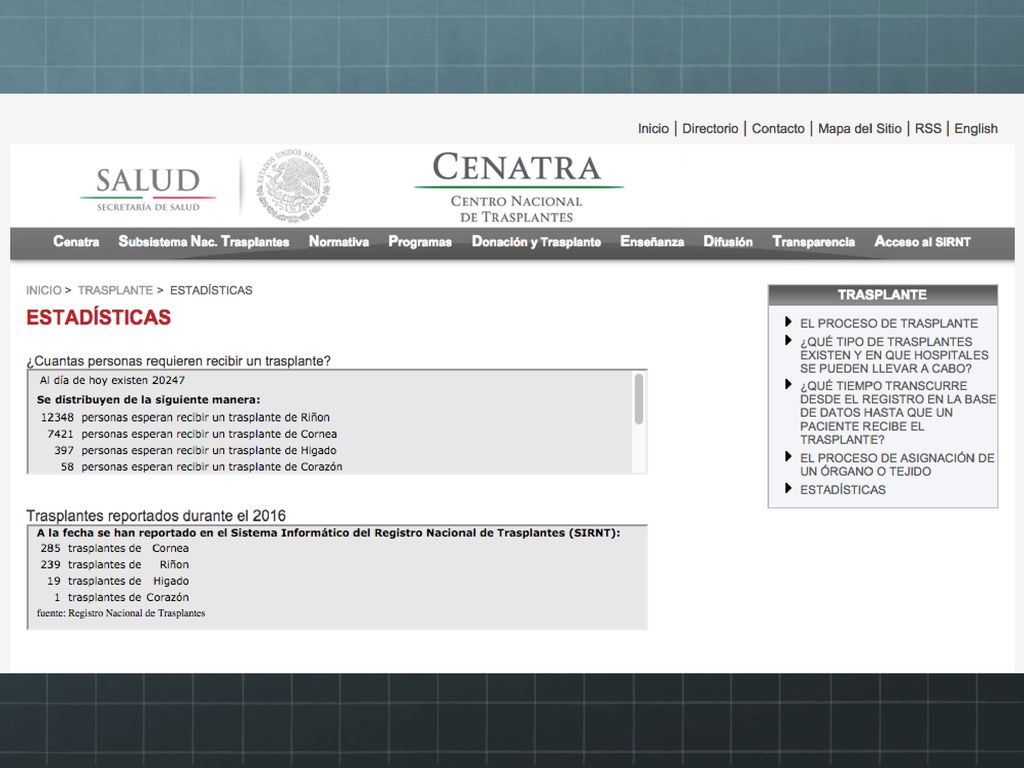Open Estadísticas sidebar link
Image resolution: width=1024 pixels, height=768 pixels.
pyautogui.click(x=842, y=490)
